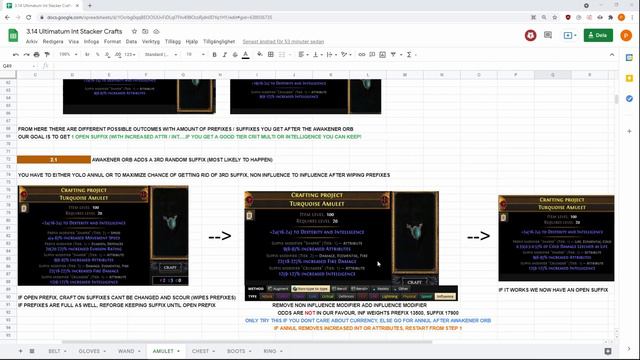Open text rotation dropdown

tap(346, 54)
